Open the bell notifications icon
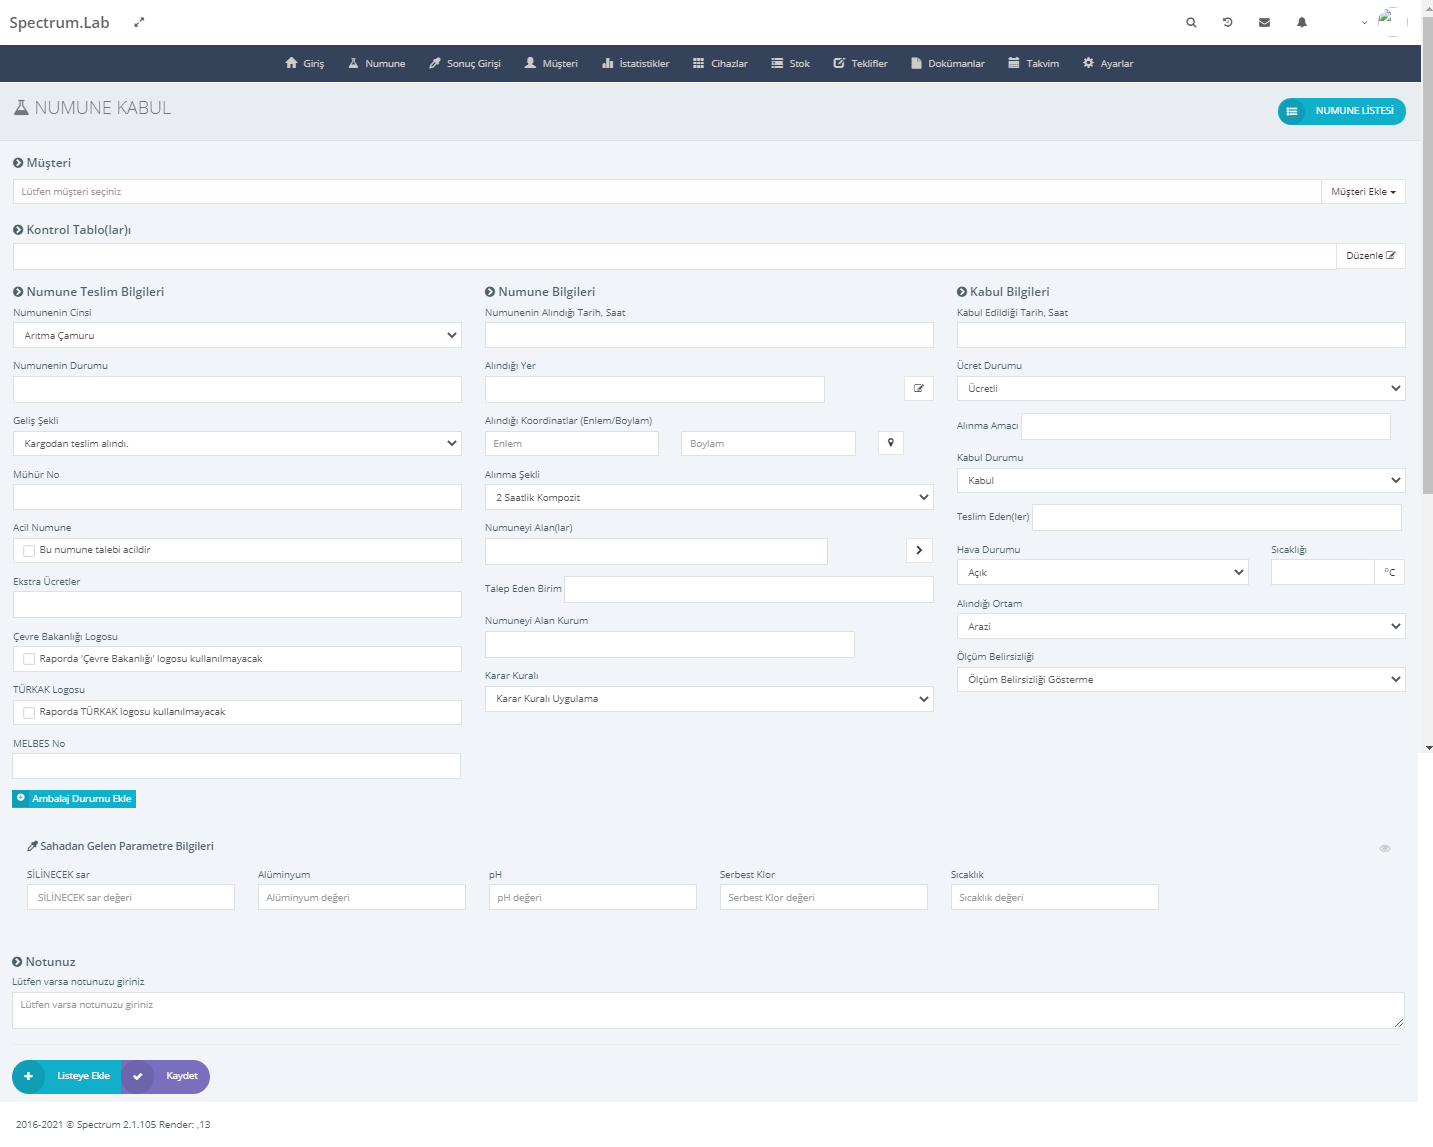This screenshot has width=1433, height=1147. coord(1302,22)
